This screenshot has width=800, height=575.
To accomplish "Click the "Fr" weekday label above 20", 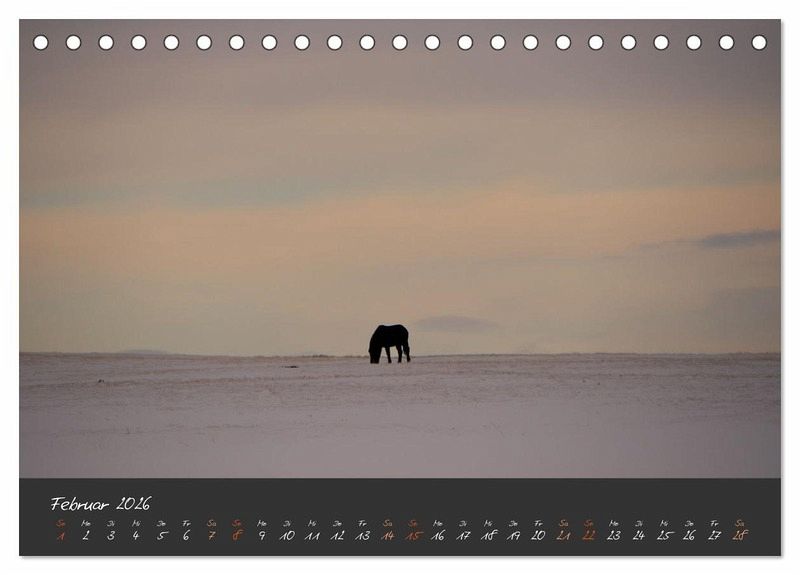I will coord(538,523).
